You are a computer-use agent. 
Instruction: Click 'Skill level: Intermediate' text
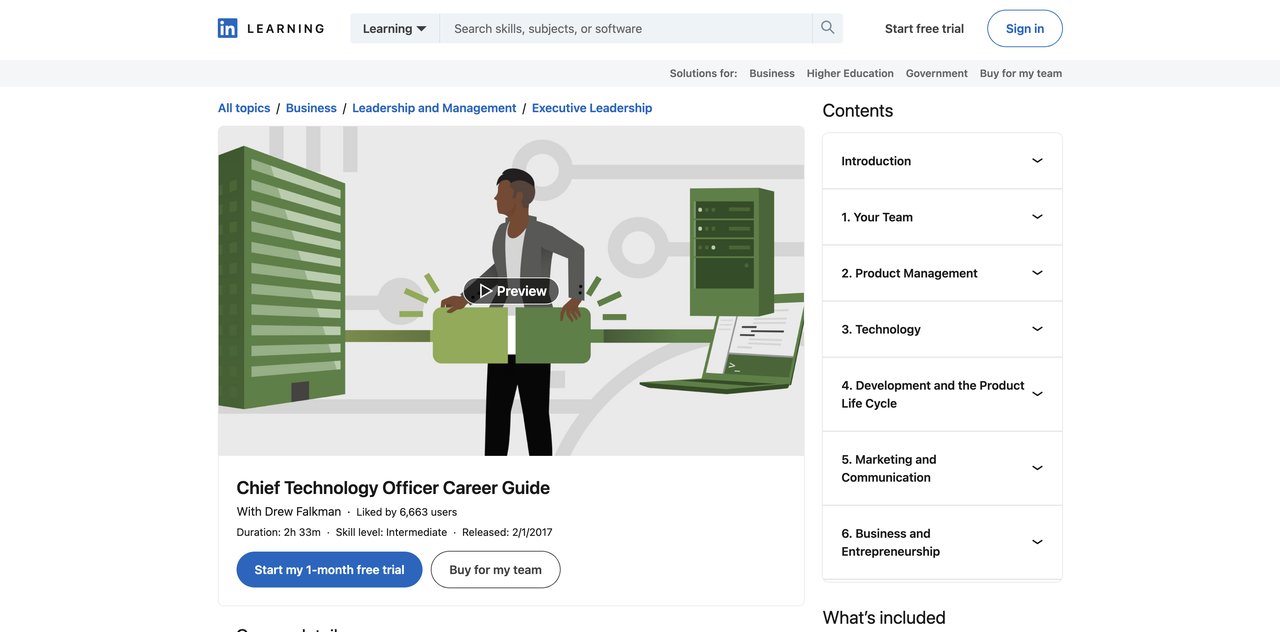click(x=391, y=532)
